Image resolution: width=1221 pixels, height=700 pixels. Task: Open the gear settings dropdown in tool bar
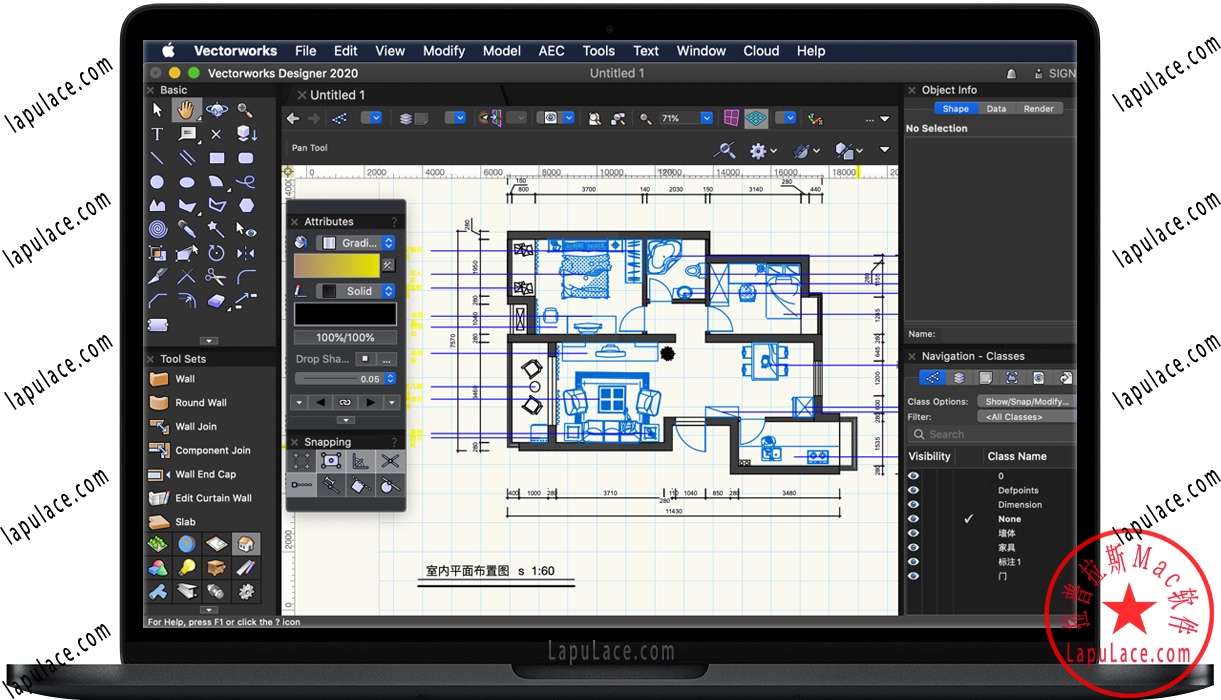763,150
